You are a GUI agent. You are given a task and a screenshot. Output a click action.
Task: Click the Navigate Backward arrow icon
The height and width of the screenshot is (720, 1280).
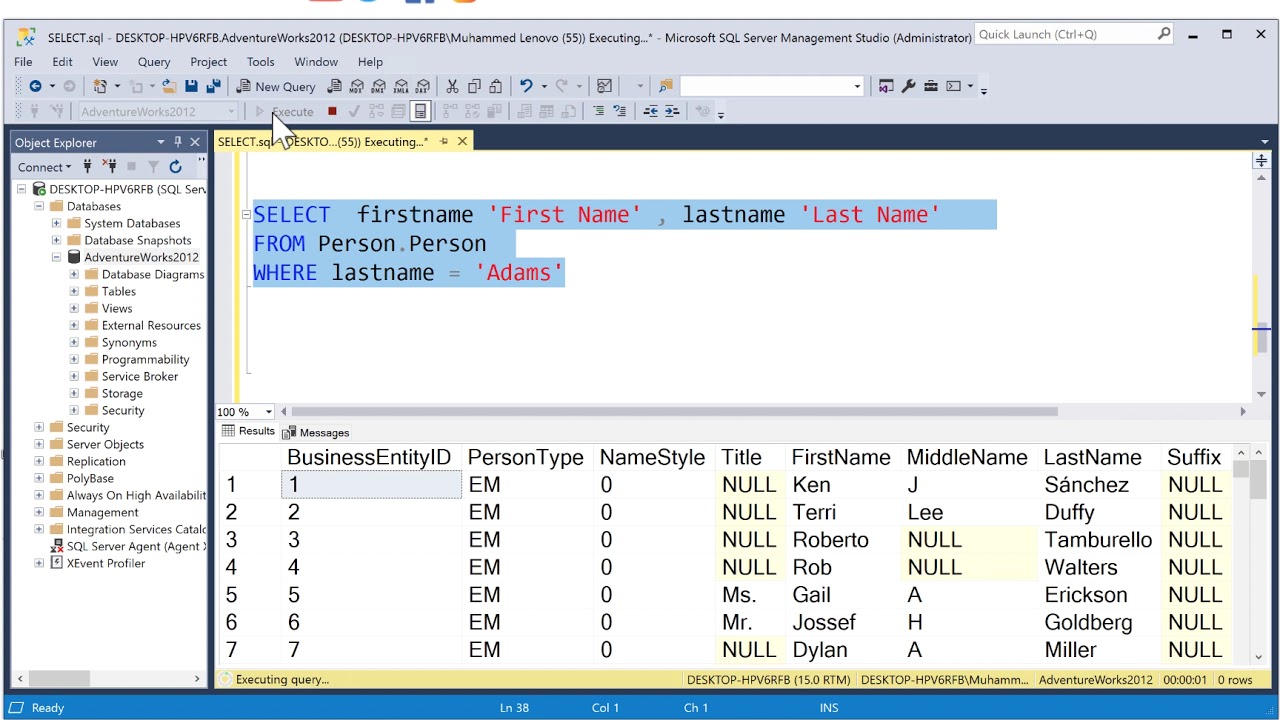[35, 86]
